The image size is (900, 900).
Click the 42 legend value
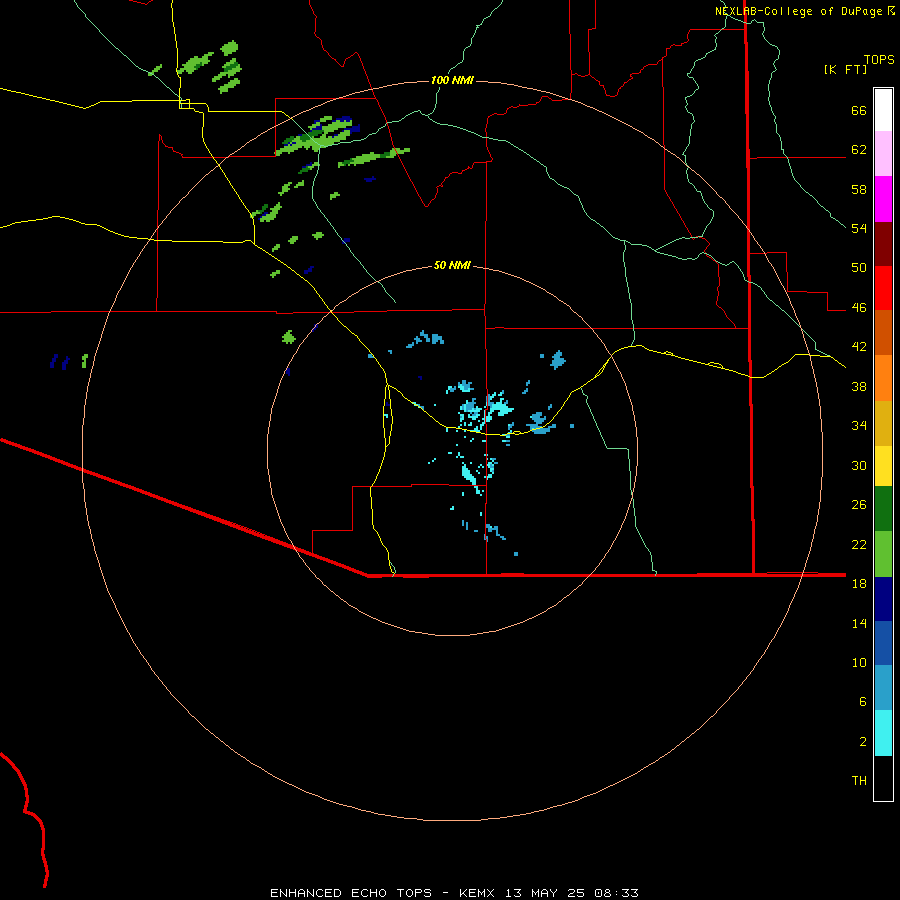point(859,347)
